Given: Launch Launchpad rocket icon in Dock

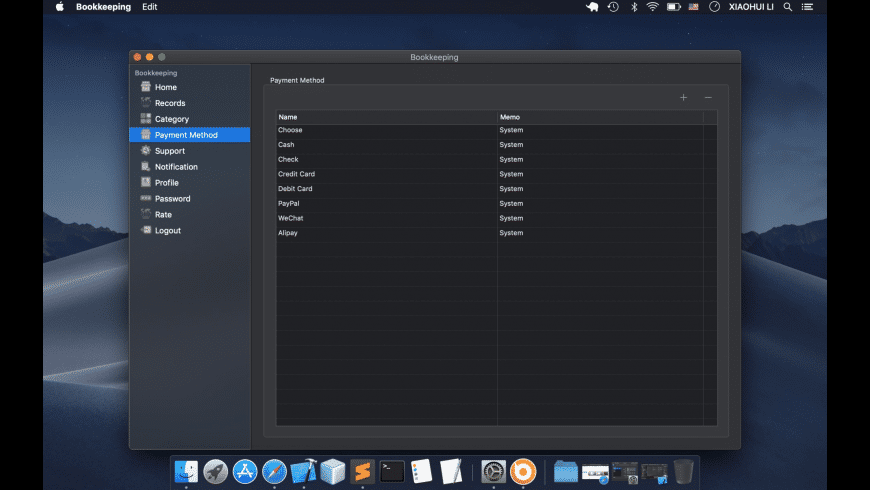Looking at the screenshot, I should 215,472.
